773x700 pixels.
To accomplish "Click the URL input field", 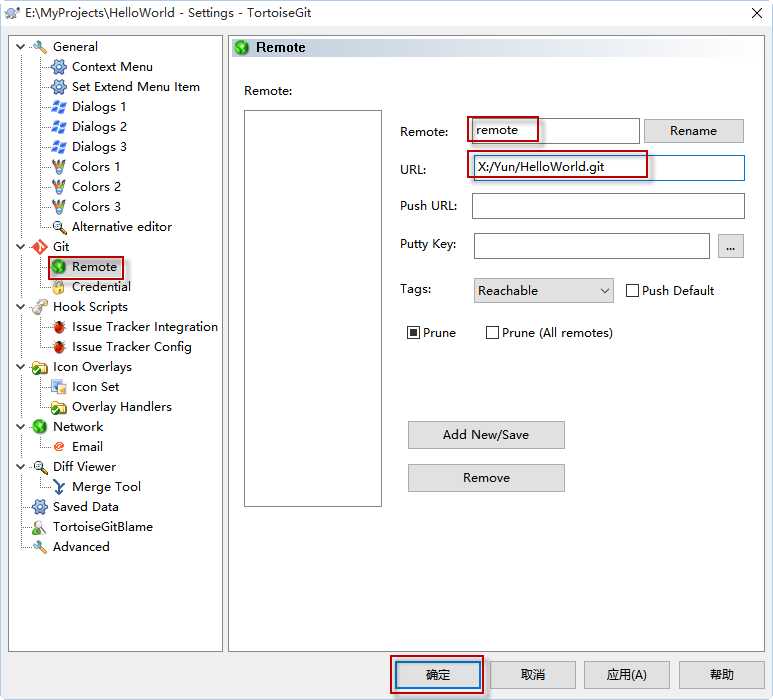I will pyautogui.click(x=608, y=168).
